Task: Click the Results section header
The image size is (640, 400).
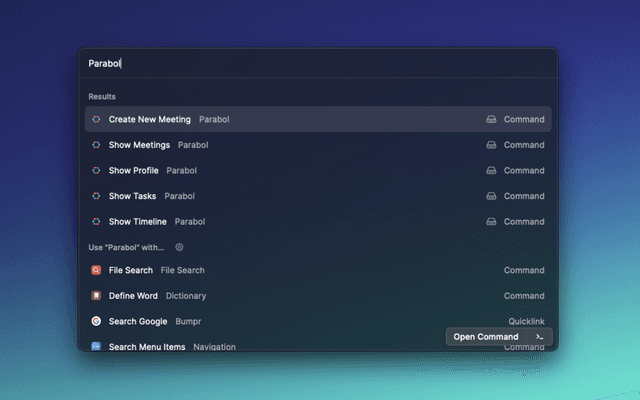Action: click(102, 97)
